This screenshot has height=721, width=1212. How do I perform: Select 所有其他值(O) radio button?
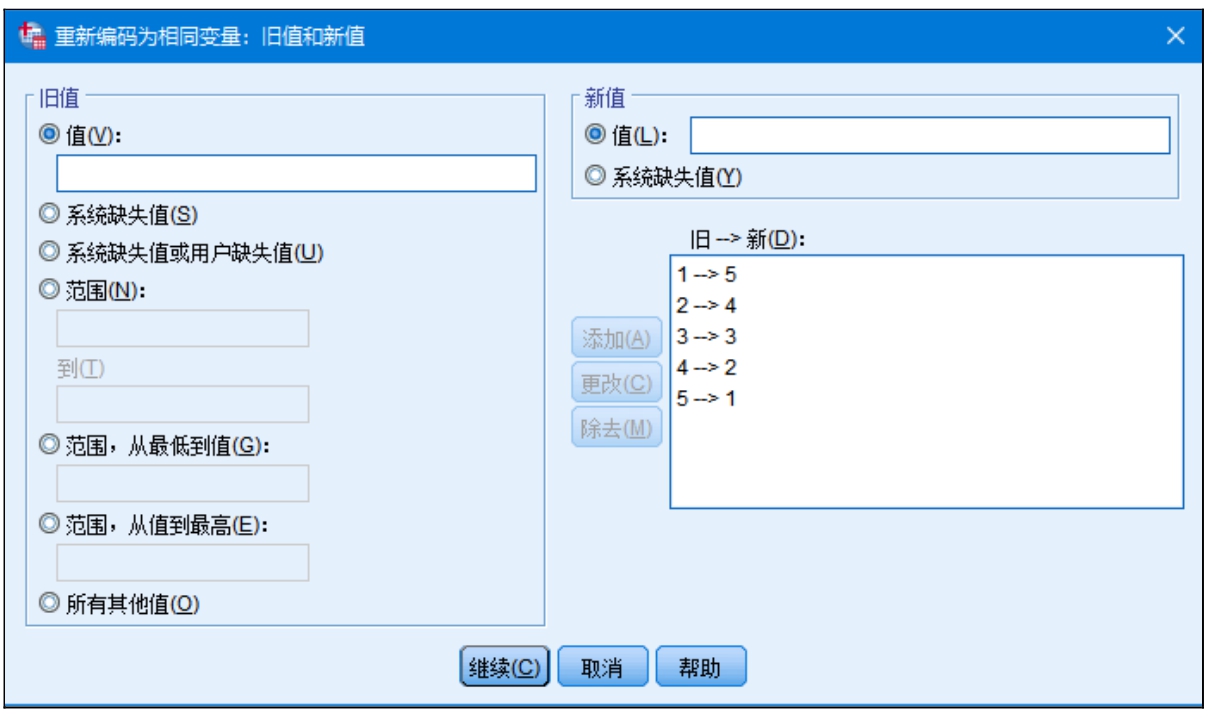click(x=47, y=603)
